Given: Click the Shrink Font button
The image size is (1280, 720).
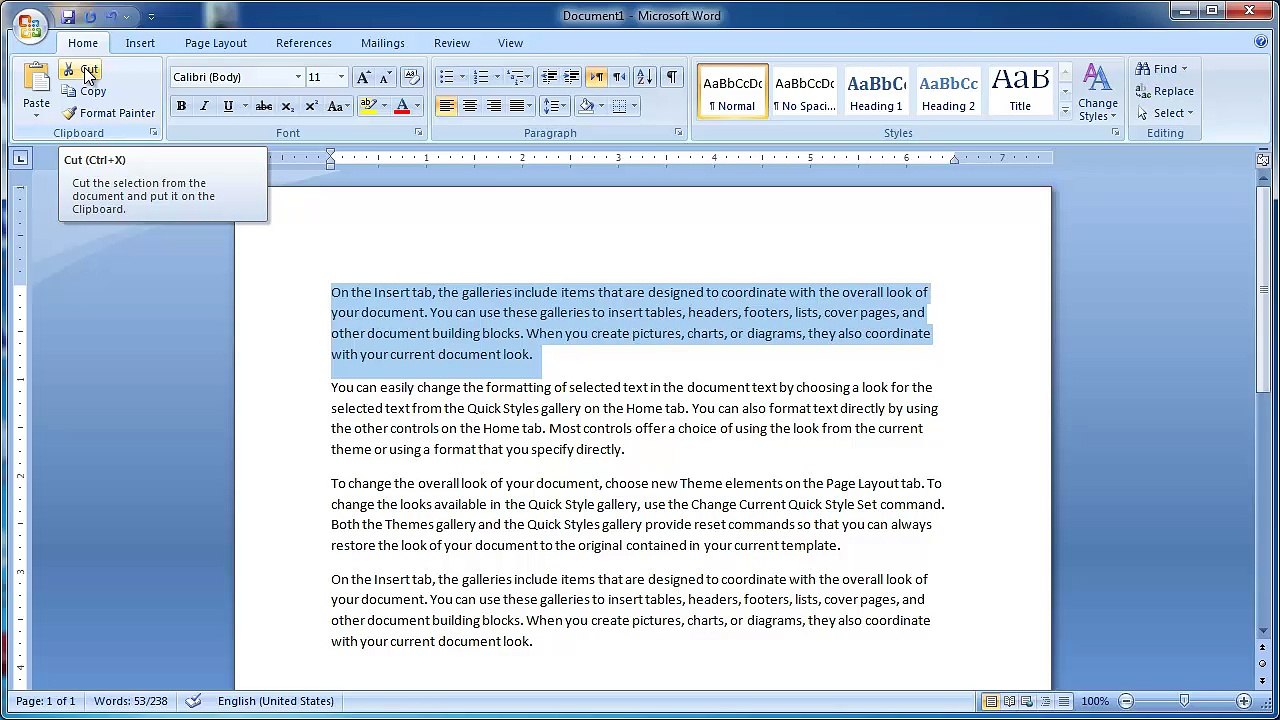Looking at the screenshot, I should click(x=385, y=77).
